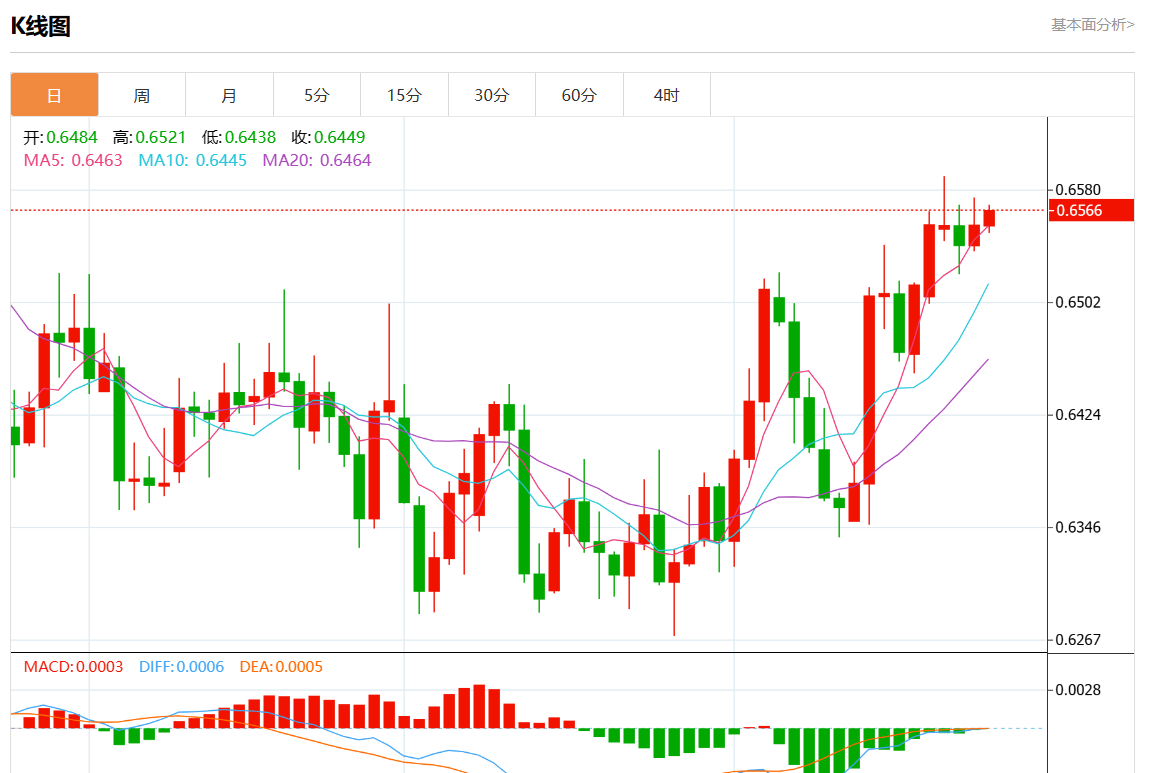
Task: Click the 0.6346 price axis label
Action: [1078, 527]
